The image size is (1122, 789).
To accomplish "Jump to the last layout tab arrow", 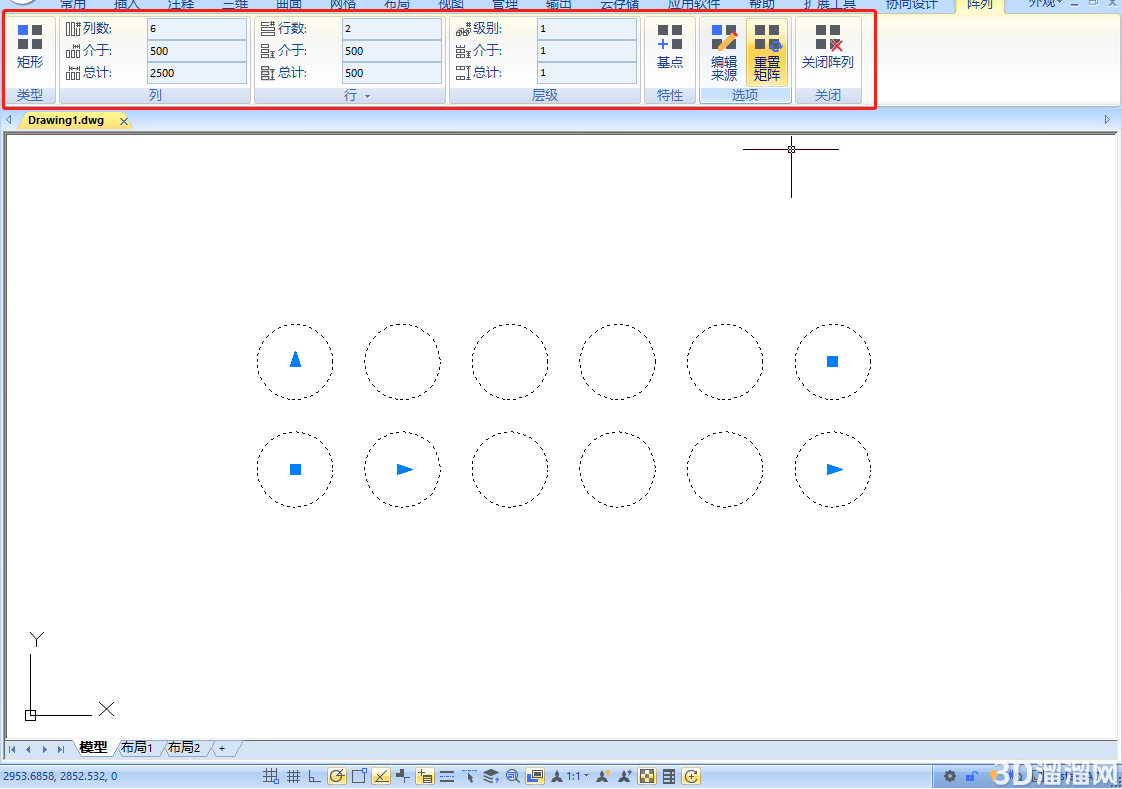I will point(61,749).
